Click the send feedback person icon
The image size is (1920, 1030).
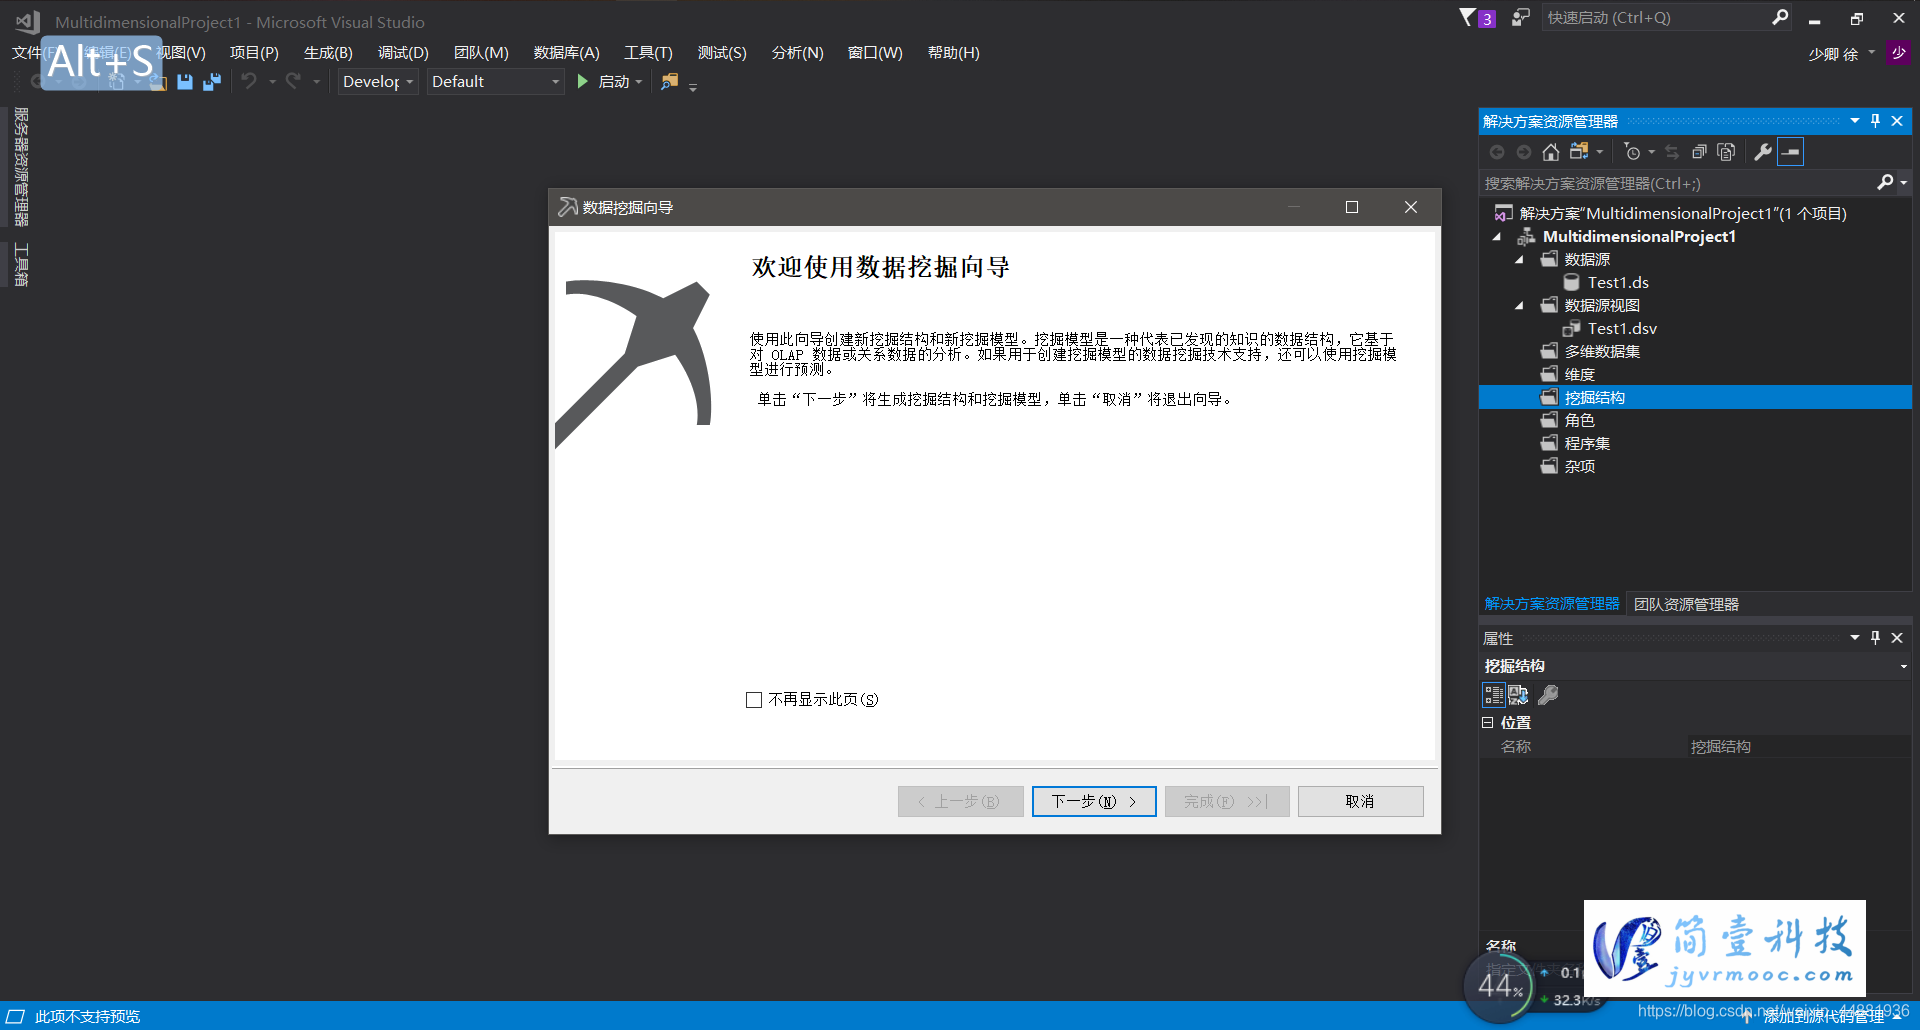[x=1520, y=17]
